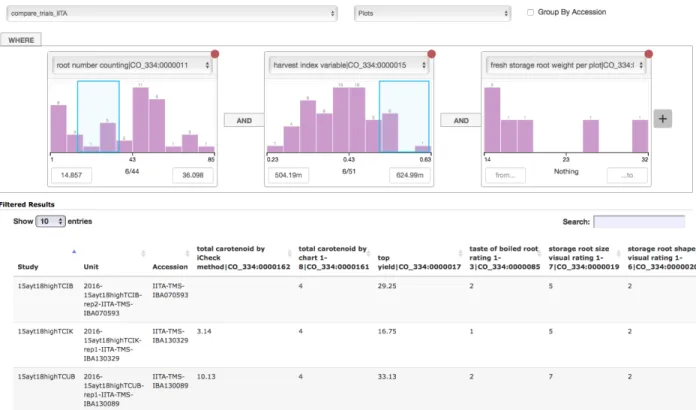Click the harvest index maximum field 624.99m
The image size is (696, 410).
click(x=409, y=175)
